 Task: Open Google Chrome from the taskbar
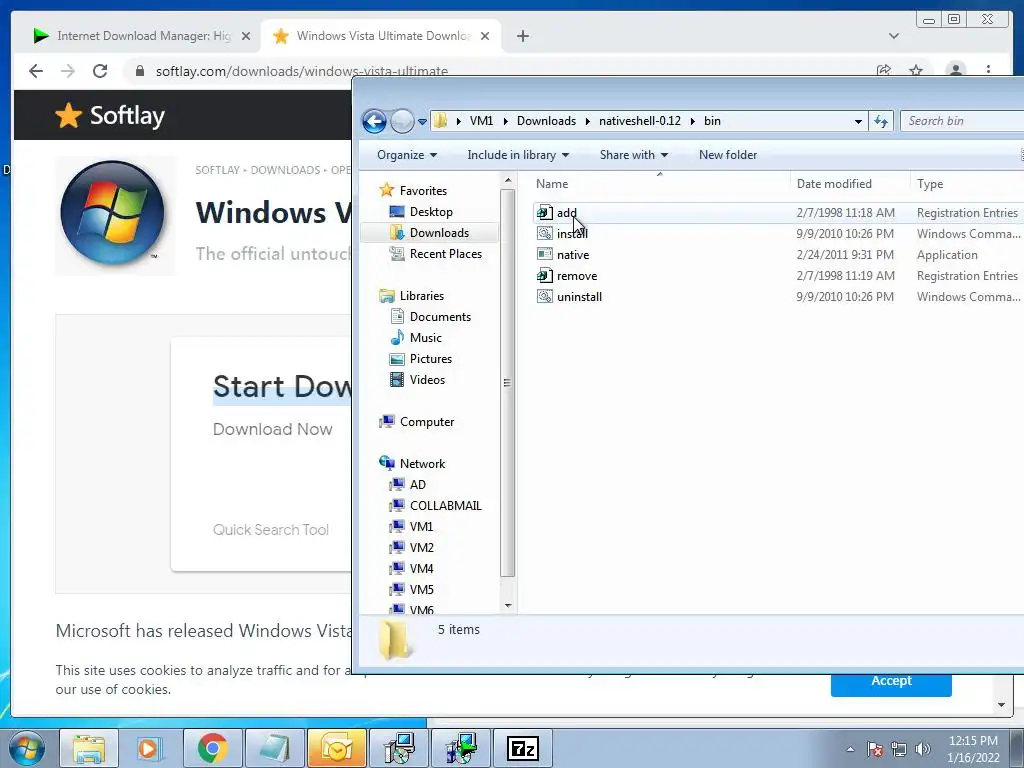tap(212, 748)
